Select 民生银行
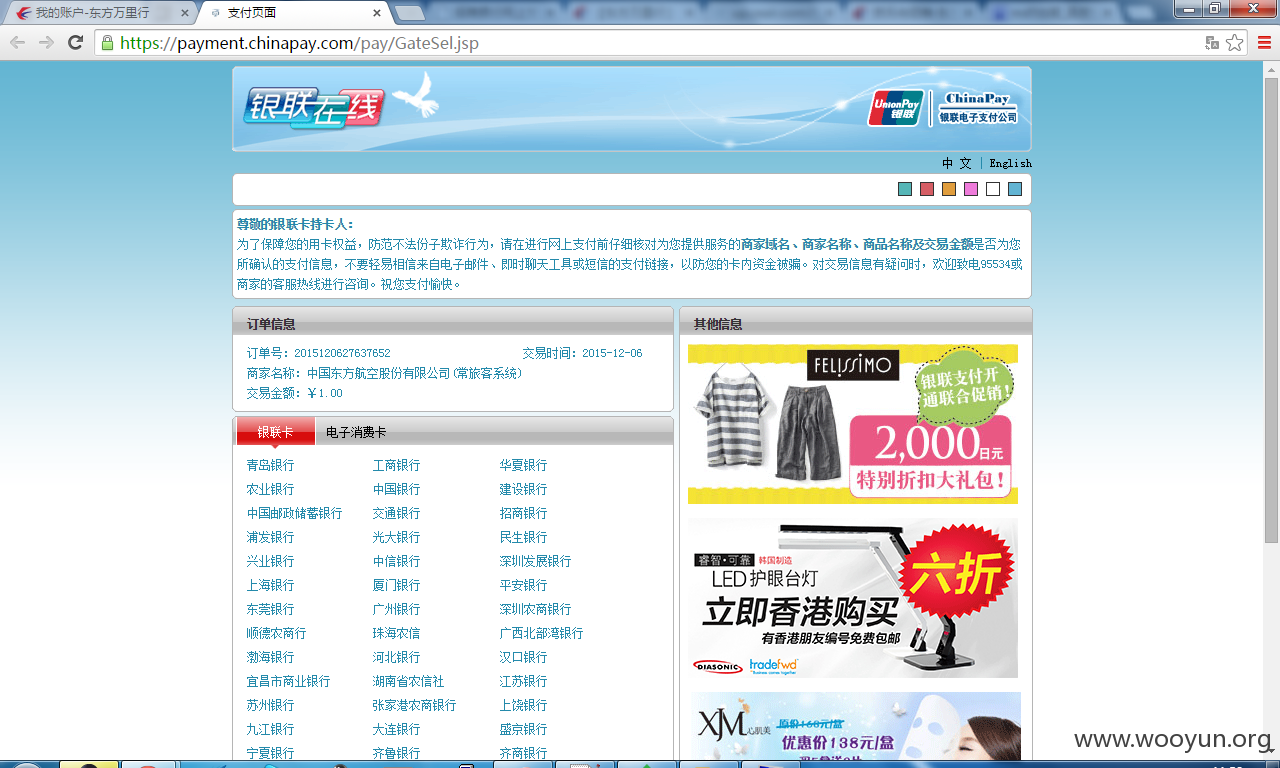Viewport: 1280px width, 768px height. point(523,537)
